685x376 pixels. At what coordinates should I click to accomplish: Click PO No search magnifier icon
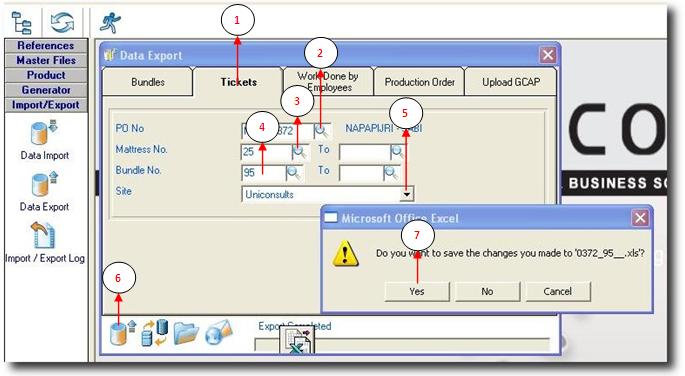pyautogui.click(x=322, y=131)
